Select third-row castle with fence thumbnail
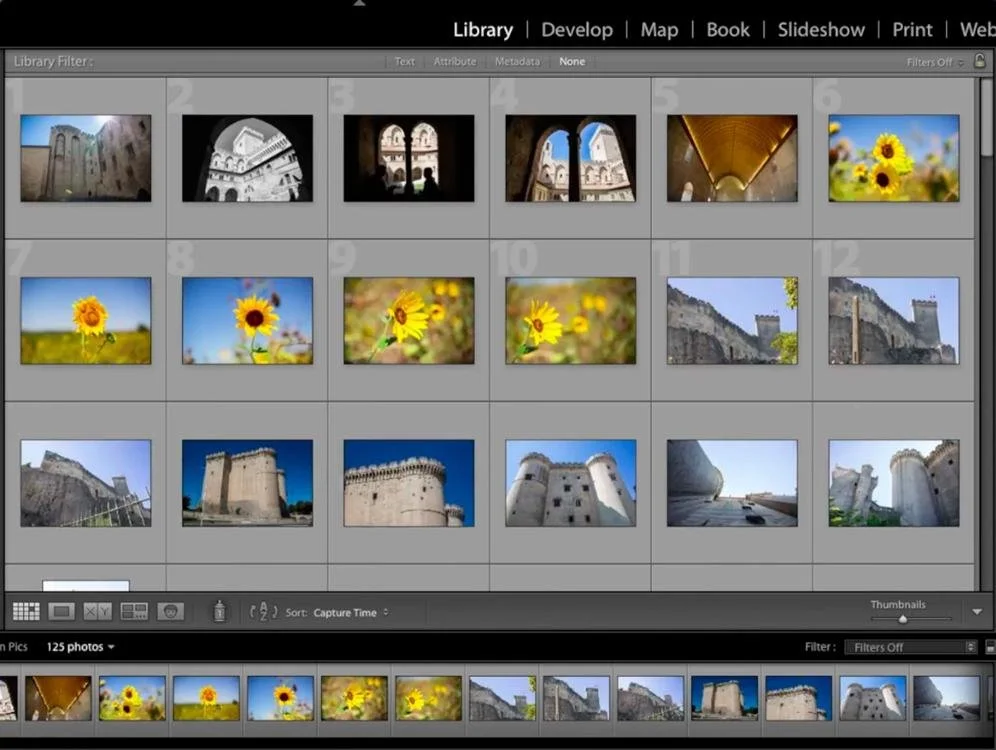 [86, 483]
